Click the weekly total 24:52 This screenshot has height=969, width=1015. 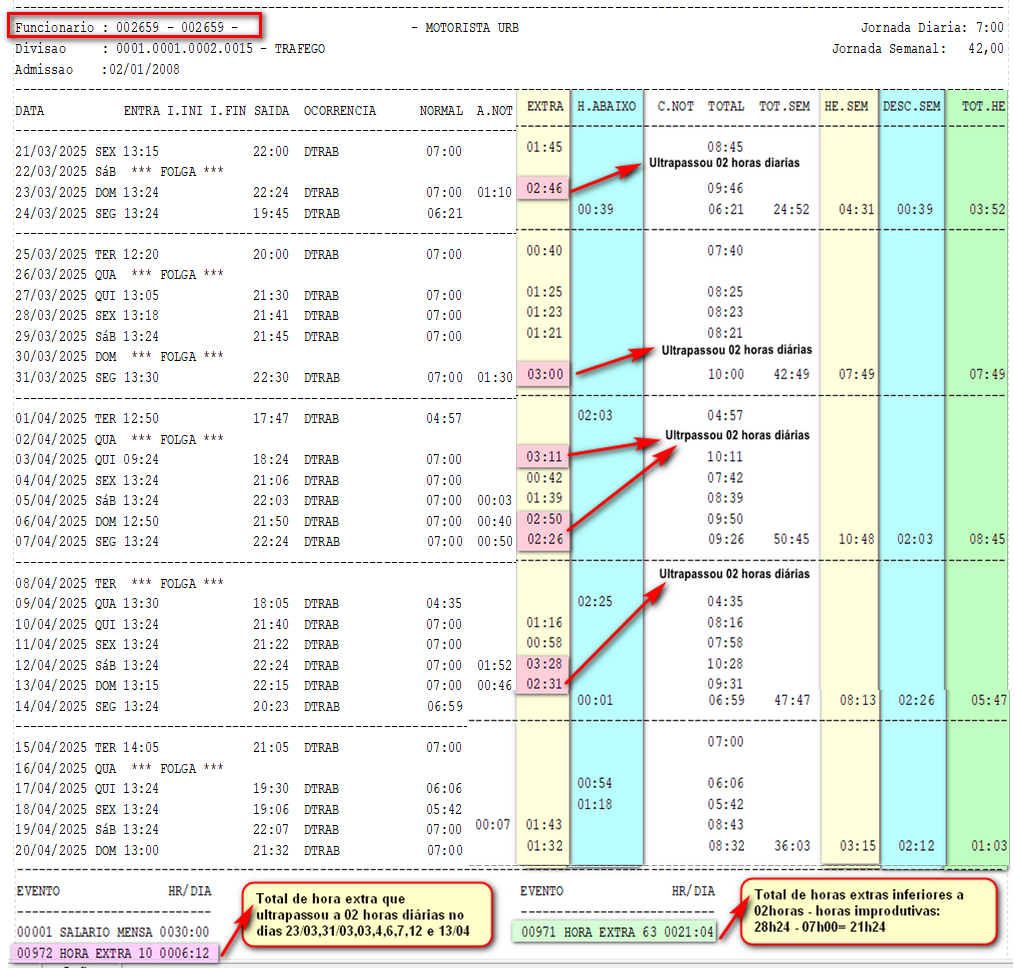pyautogui.click(x=791, y=210)
